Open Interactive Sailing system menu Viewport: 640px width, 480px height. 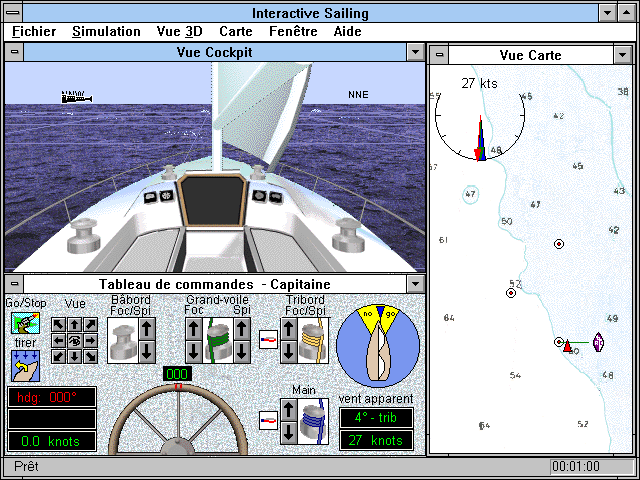(13, 13)
